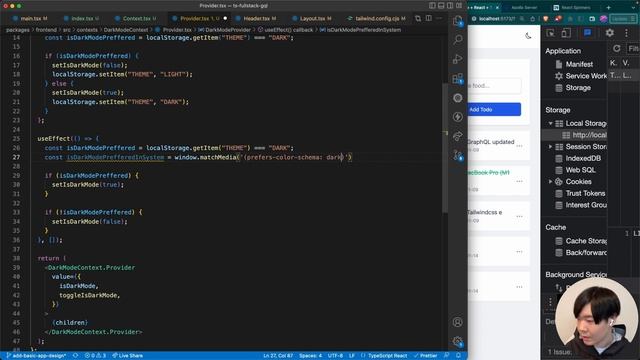Click the DevTools console messages icon
Viewport: 640px width, 360px height.
pyautogui.click(x=587, y=33)
